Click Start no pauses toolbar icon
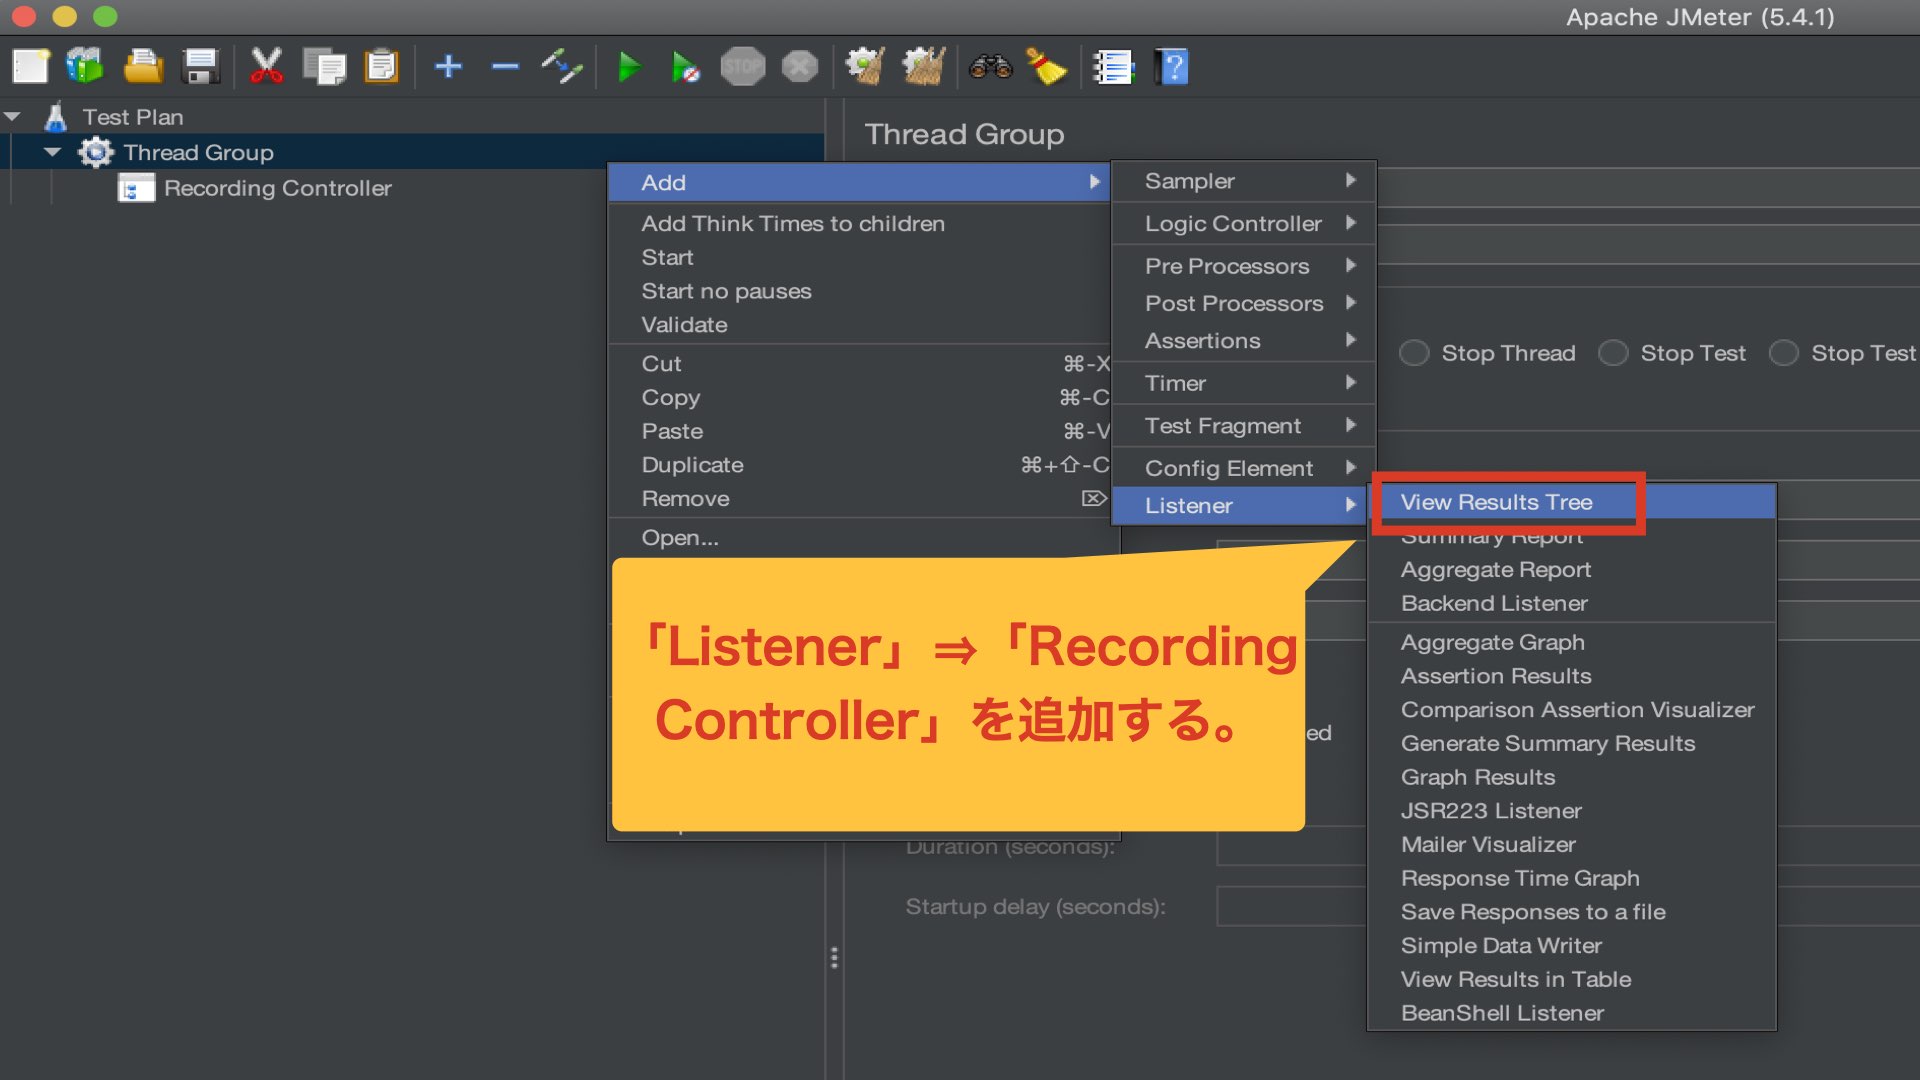This screenshot has height=1080, width=1920. pos(685,67)
